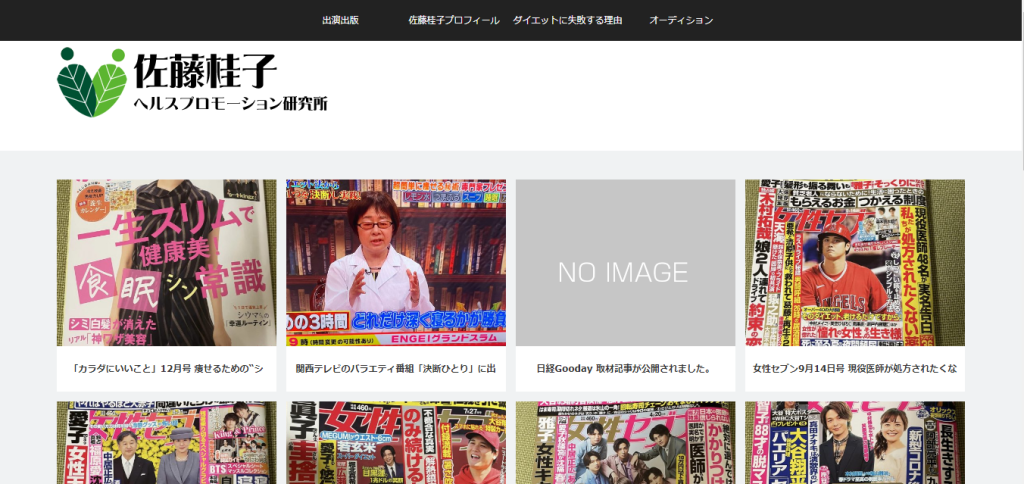Open the 日経Gooday 取材記事 article title

tap(625, 369)
